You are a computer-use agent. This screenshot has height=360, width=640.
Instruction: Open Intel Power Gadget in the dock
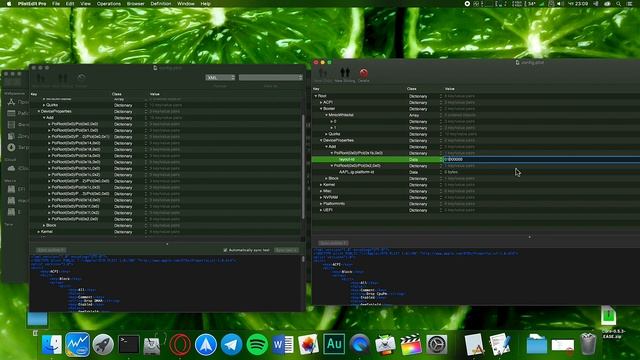78,344
